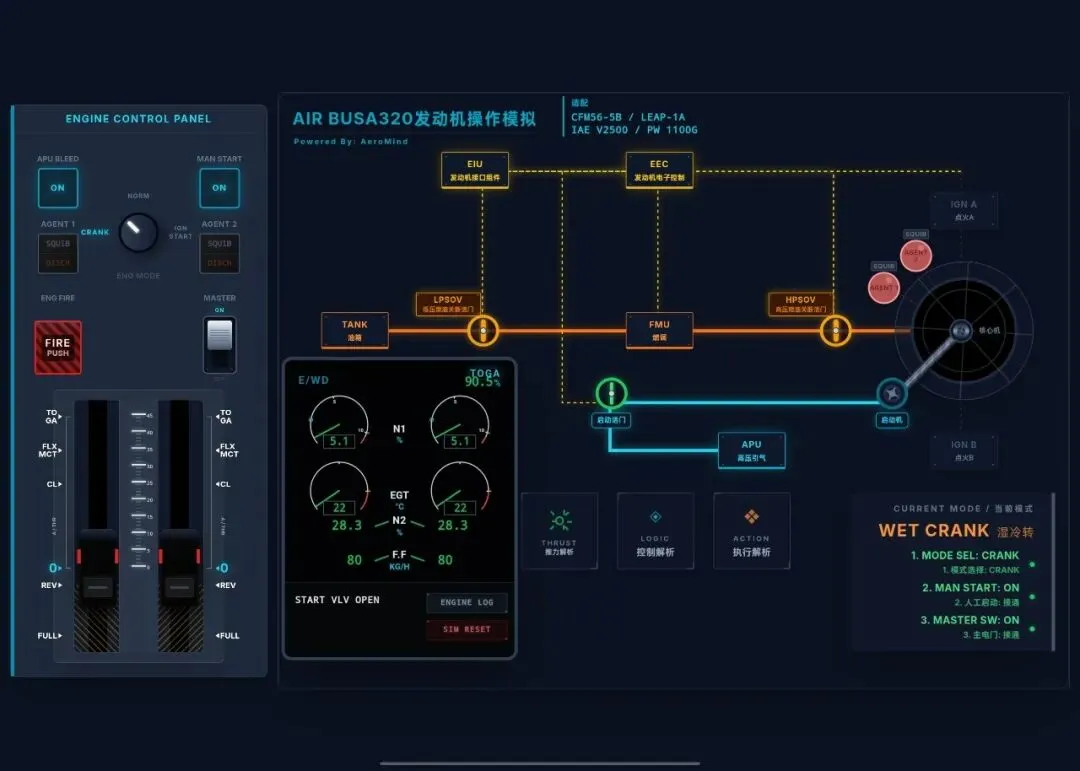Screen dimensions: 1080x771
Task: Open the LOGIC control analysis card
Action: 655,531
